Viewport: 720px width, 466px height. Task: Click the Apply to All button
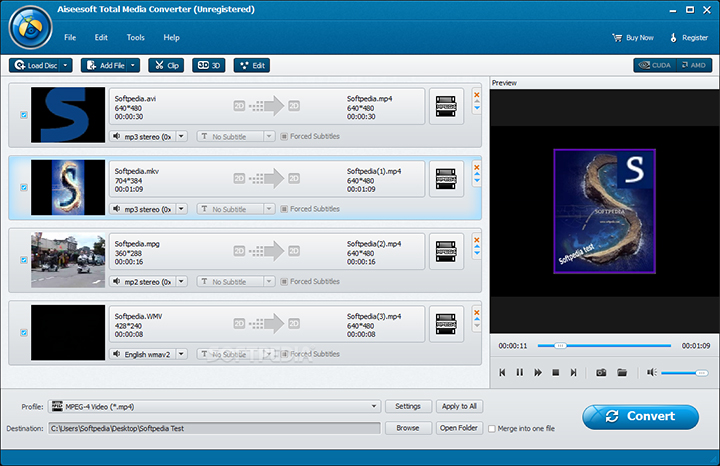(x=459, y=406)
